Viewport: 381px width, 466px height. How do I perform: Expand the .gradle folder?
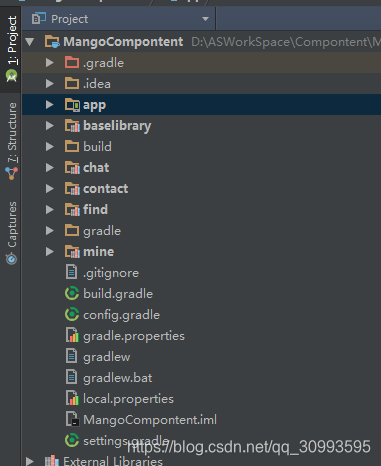point(50,63)
